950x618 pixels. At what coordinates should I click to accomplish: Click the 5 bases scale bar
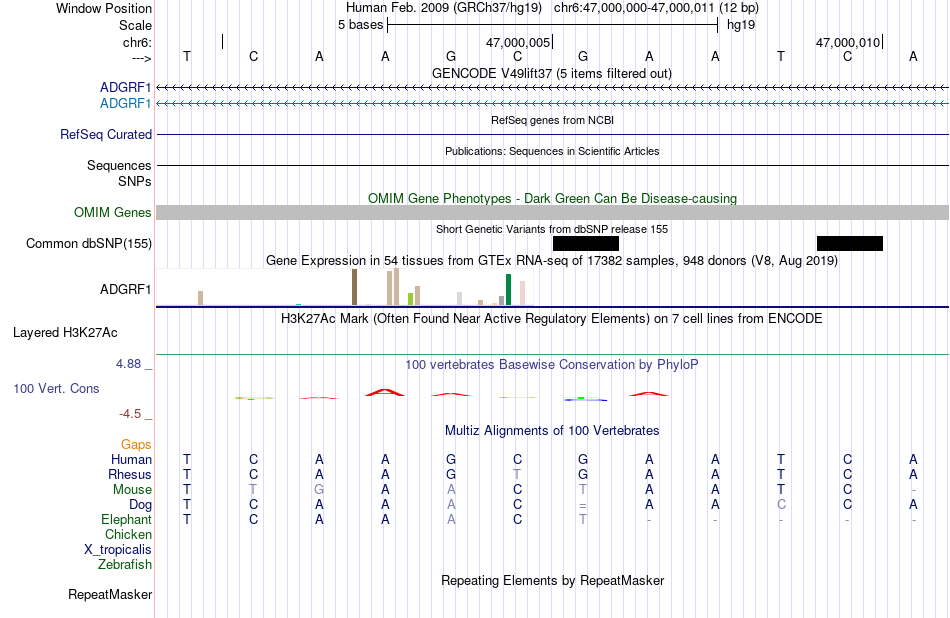(x=553, y=25)
